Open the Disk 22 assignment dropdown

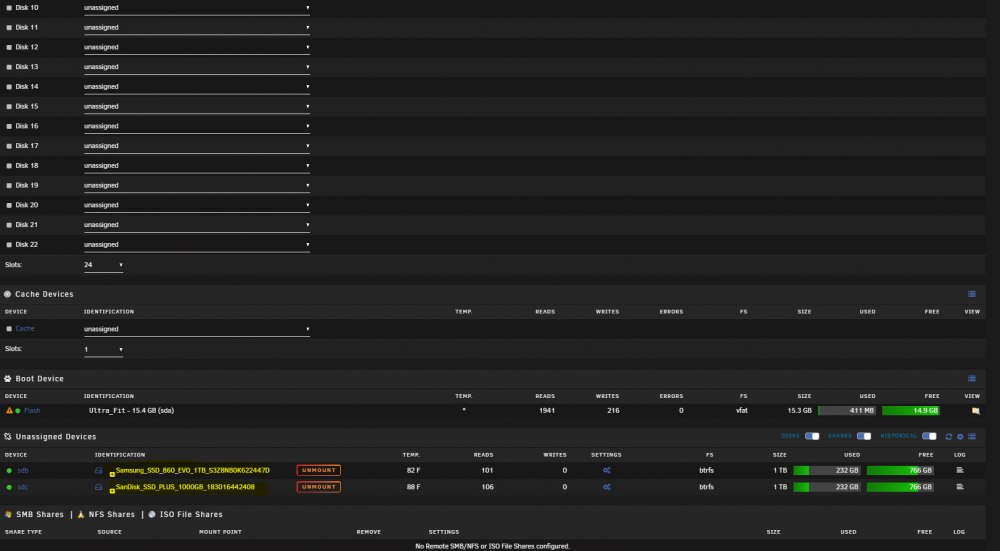click(196, 245)
